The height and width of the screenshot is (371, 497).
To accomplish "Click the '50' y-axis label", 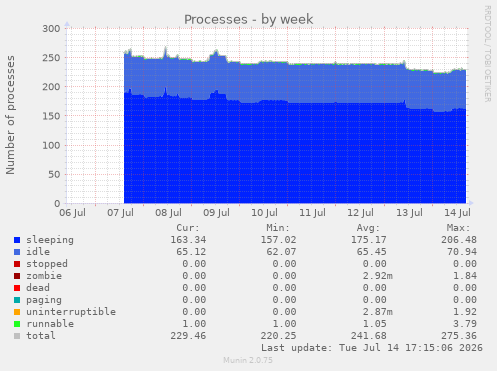I will (54, 174).
